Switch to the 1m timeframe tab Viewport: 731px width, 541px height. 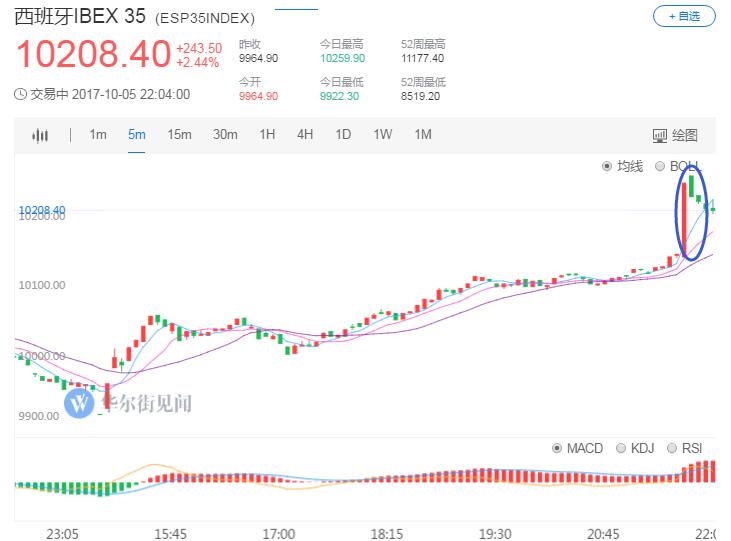(x=98, y=135)
